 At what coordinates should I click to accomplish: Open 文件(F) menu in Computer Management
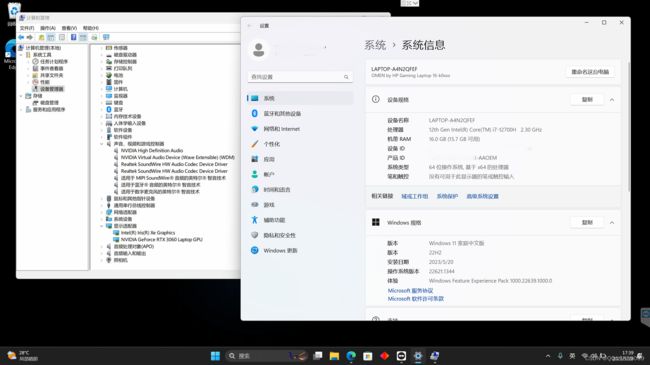pyautogui.click(x=27, y=28)
